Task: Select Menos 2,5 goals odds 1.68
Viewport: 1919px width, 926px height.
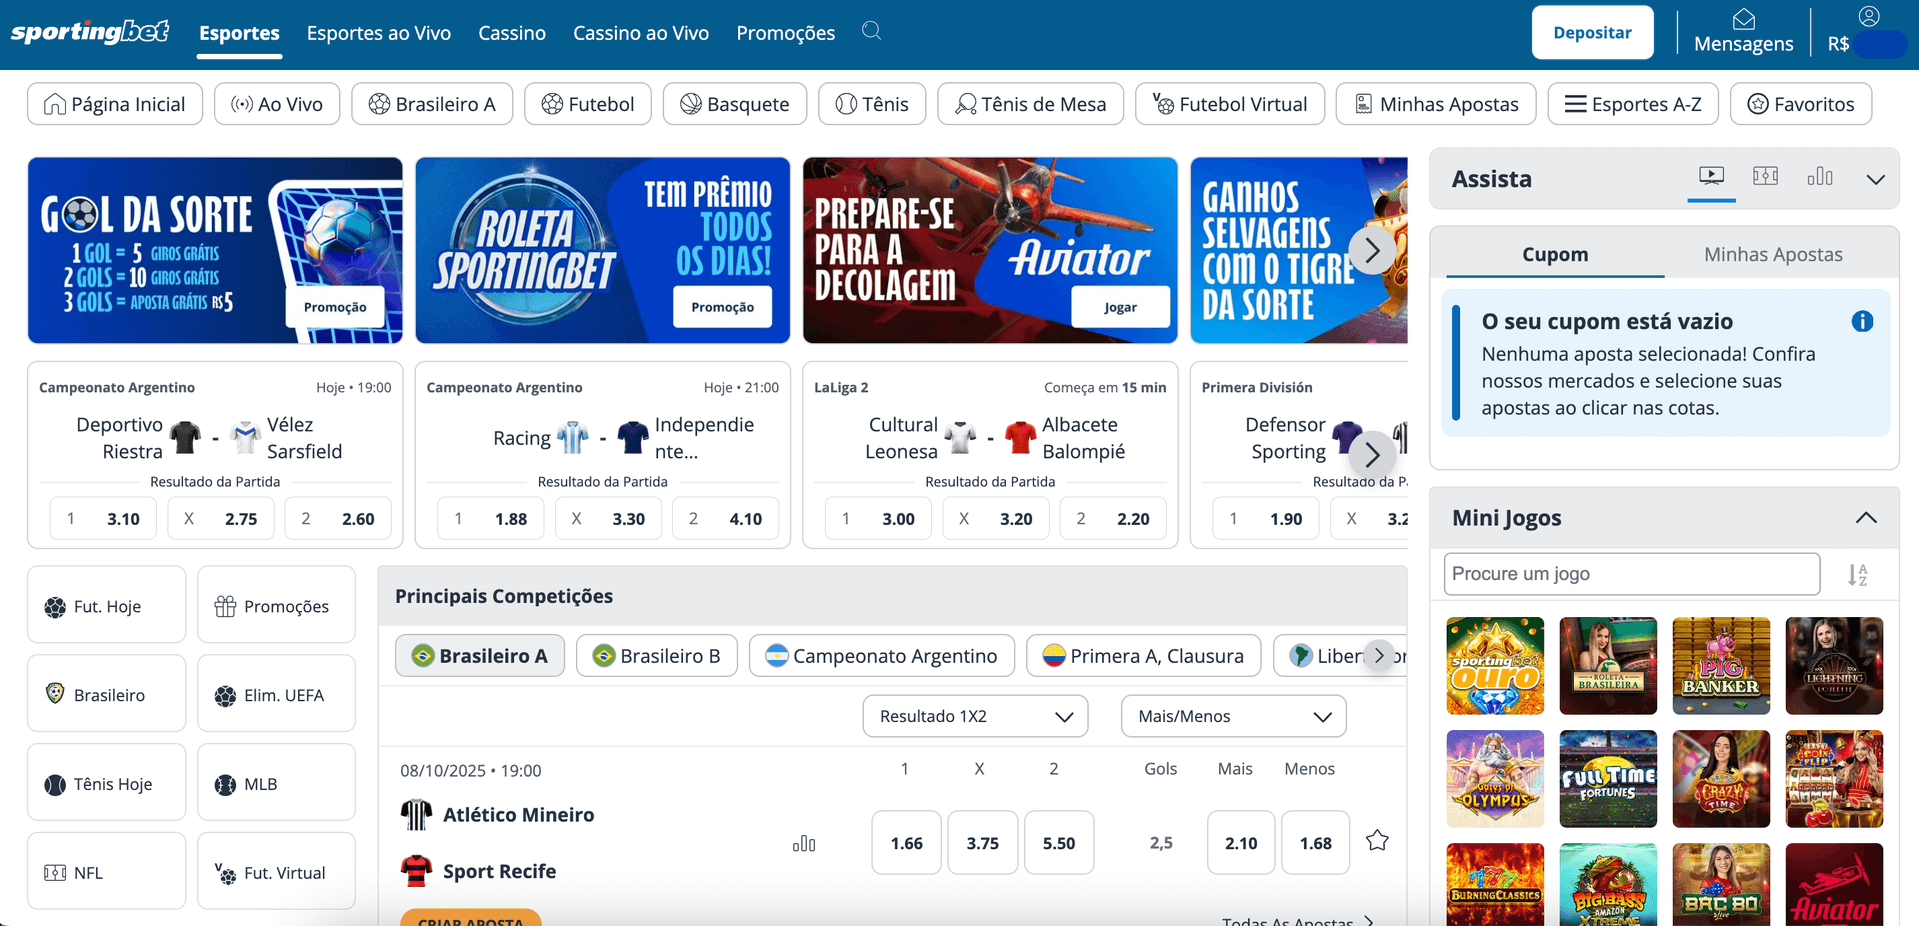Action: point(1315,843)
